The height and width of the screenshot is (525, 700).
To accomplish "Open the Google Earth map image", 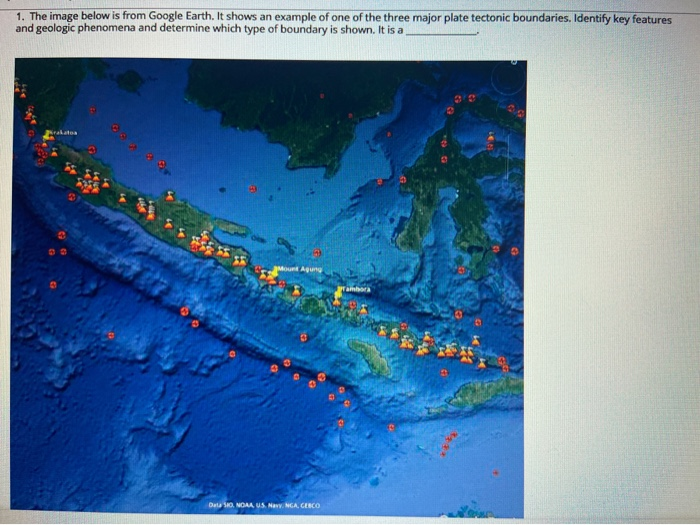I will click(268, 288).
